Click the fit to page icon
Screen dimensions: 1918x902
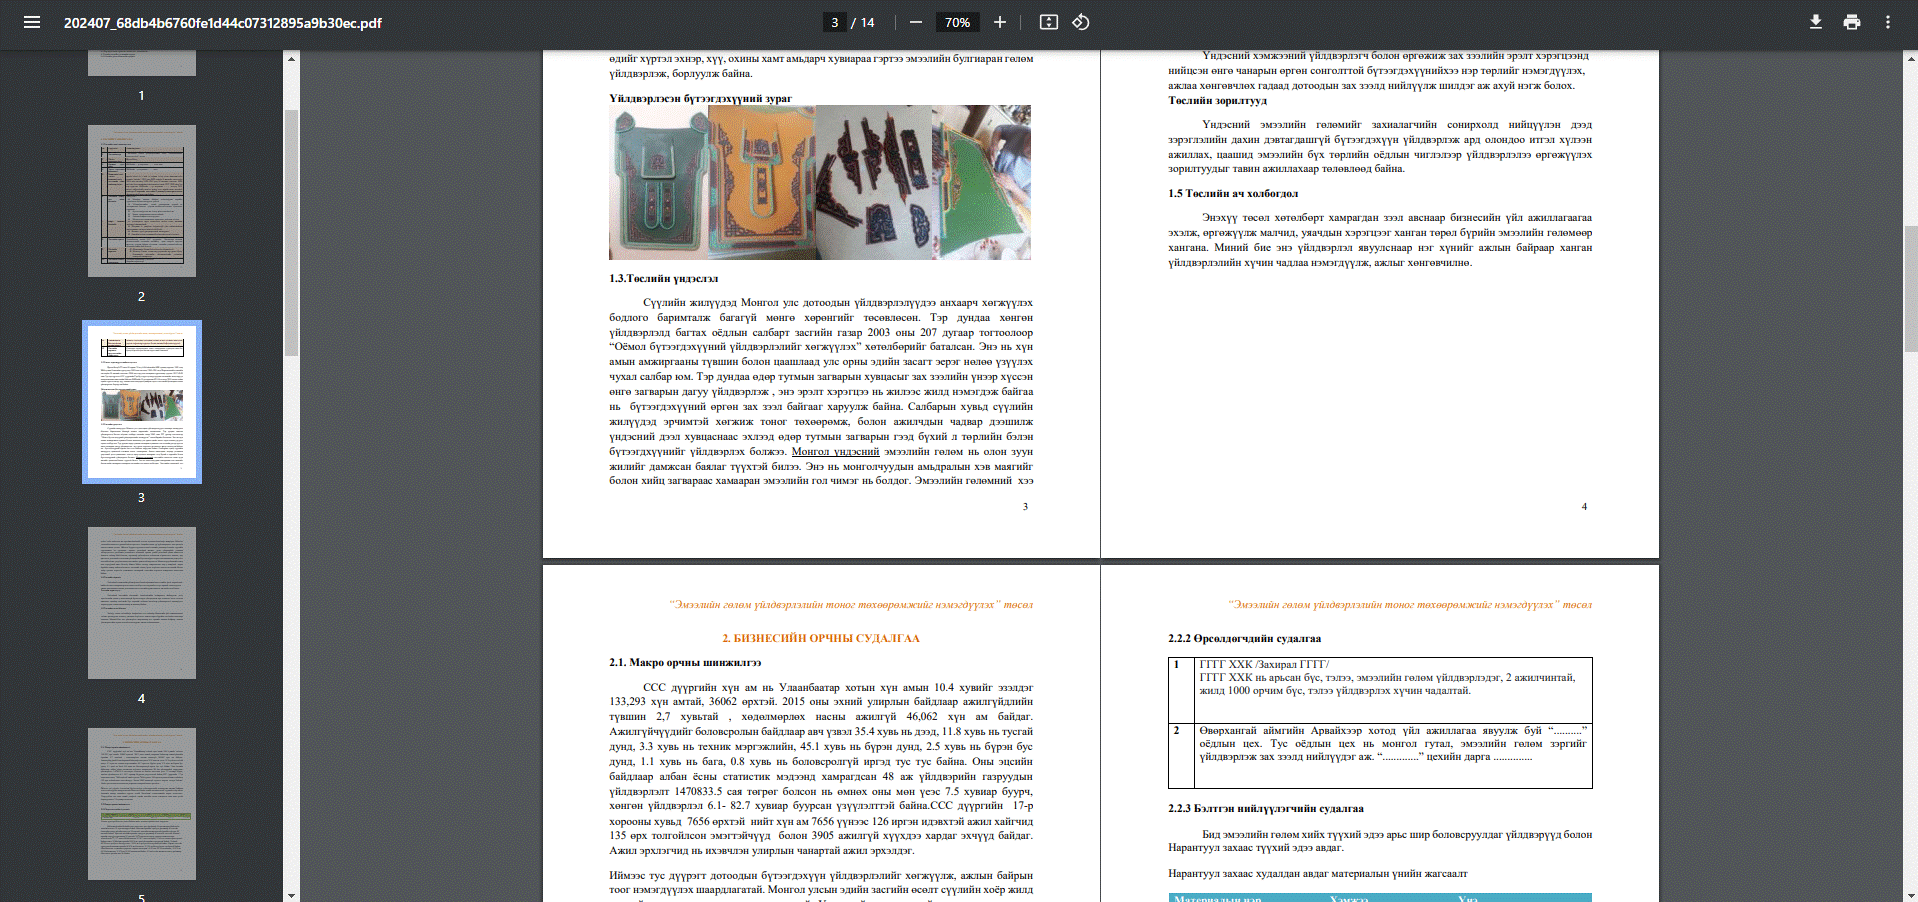click(x=1049, y=22)
